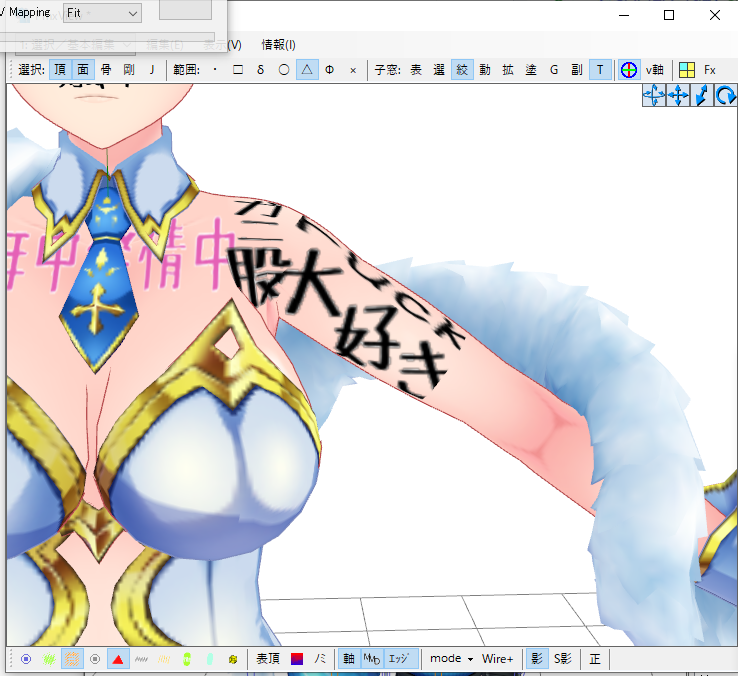Open the 表 display sub-window

click(416, 70)
